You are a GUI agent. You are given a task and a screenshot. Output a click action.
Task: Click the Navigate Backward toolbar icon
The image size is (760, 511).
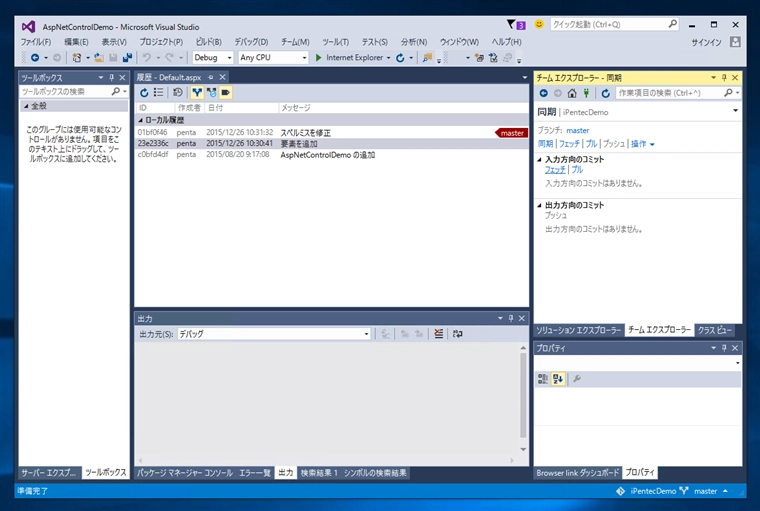click(35, 58)
